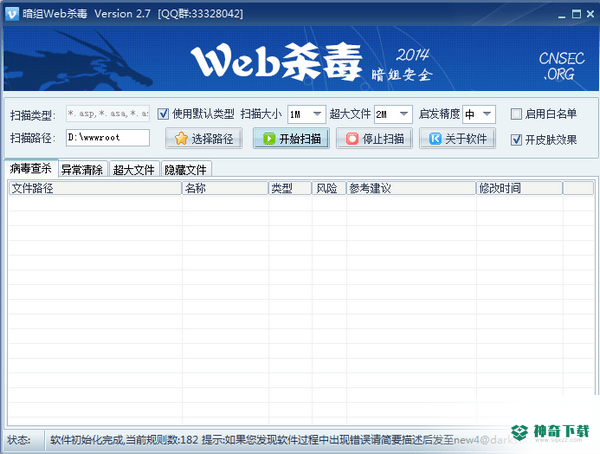Click the CNSEC.ORG banner text
Screen dimensions: 600x454
561,66
